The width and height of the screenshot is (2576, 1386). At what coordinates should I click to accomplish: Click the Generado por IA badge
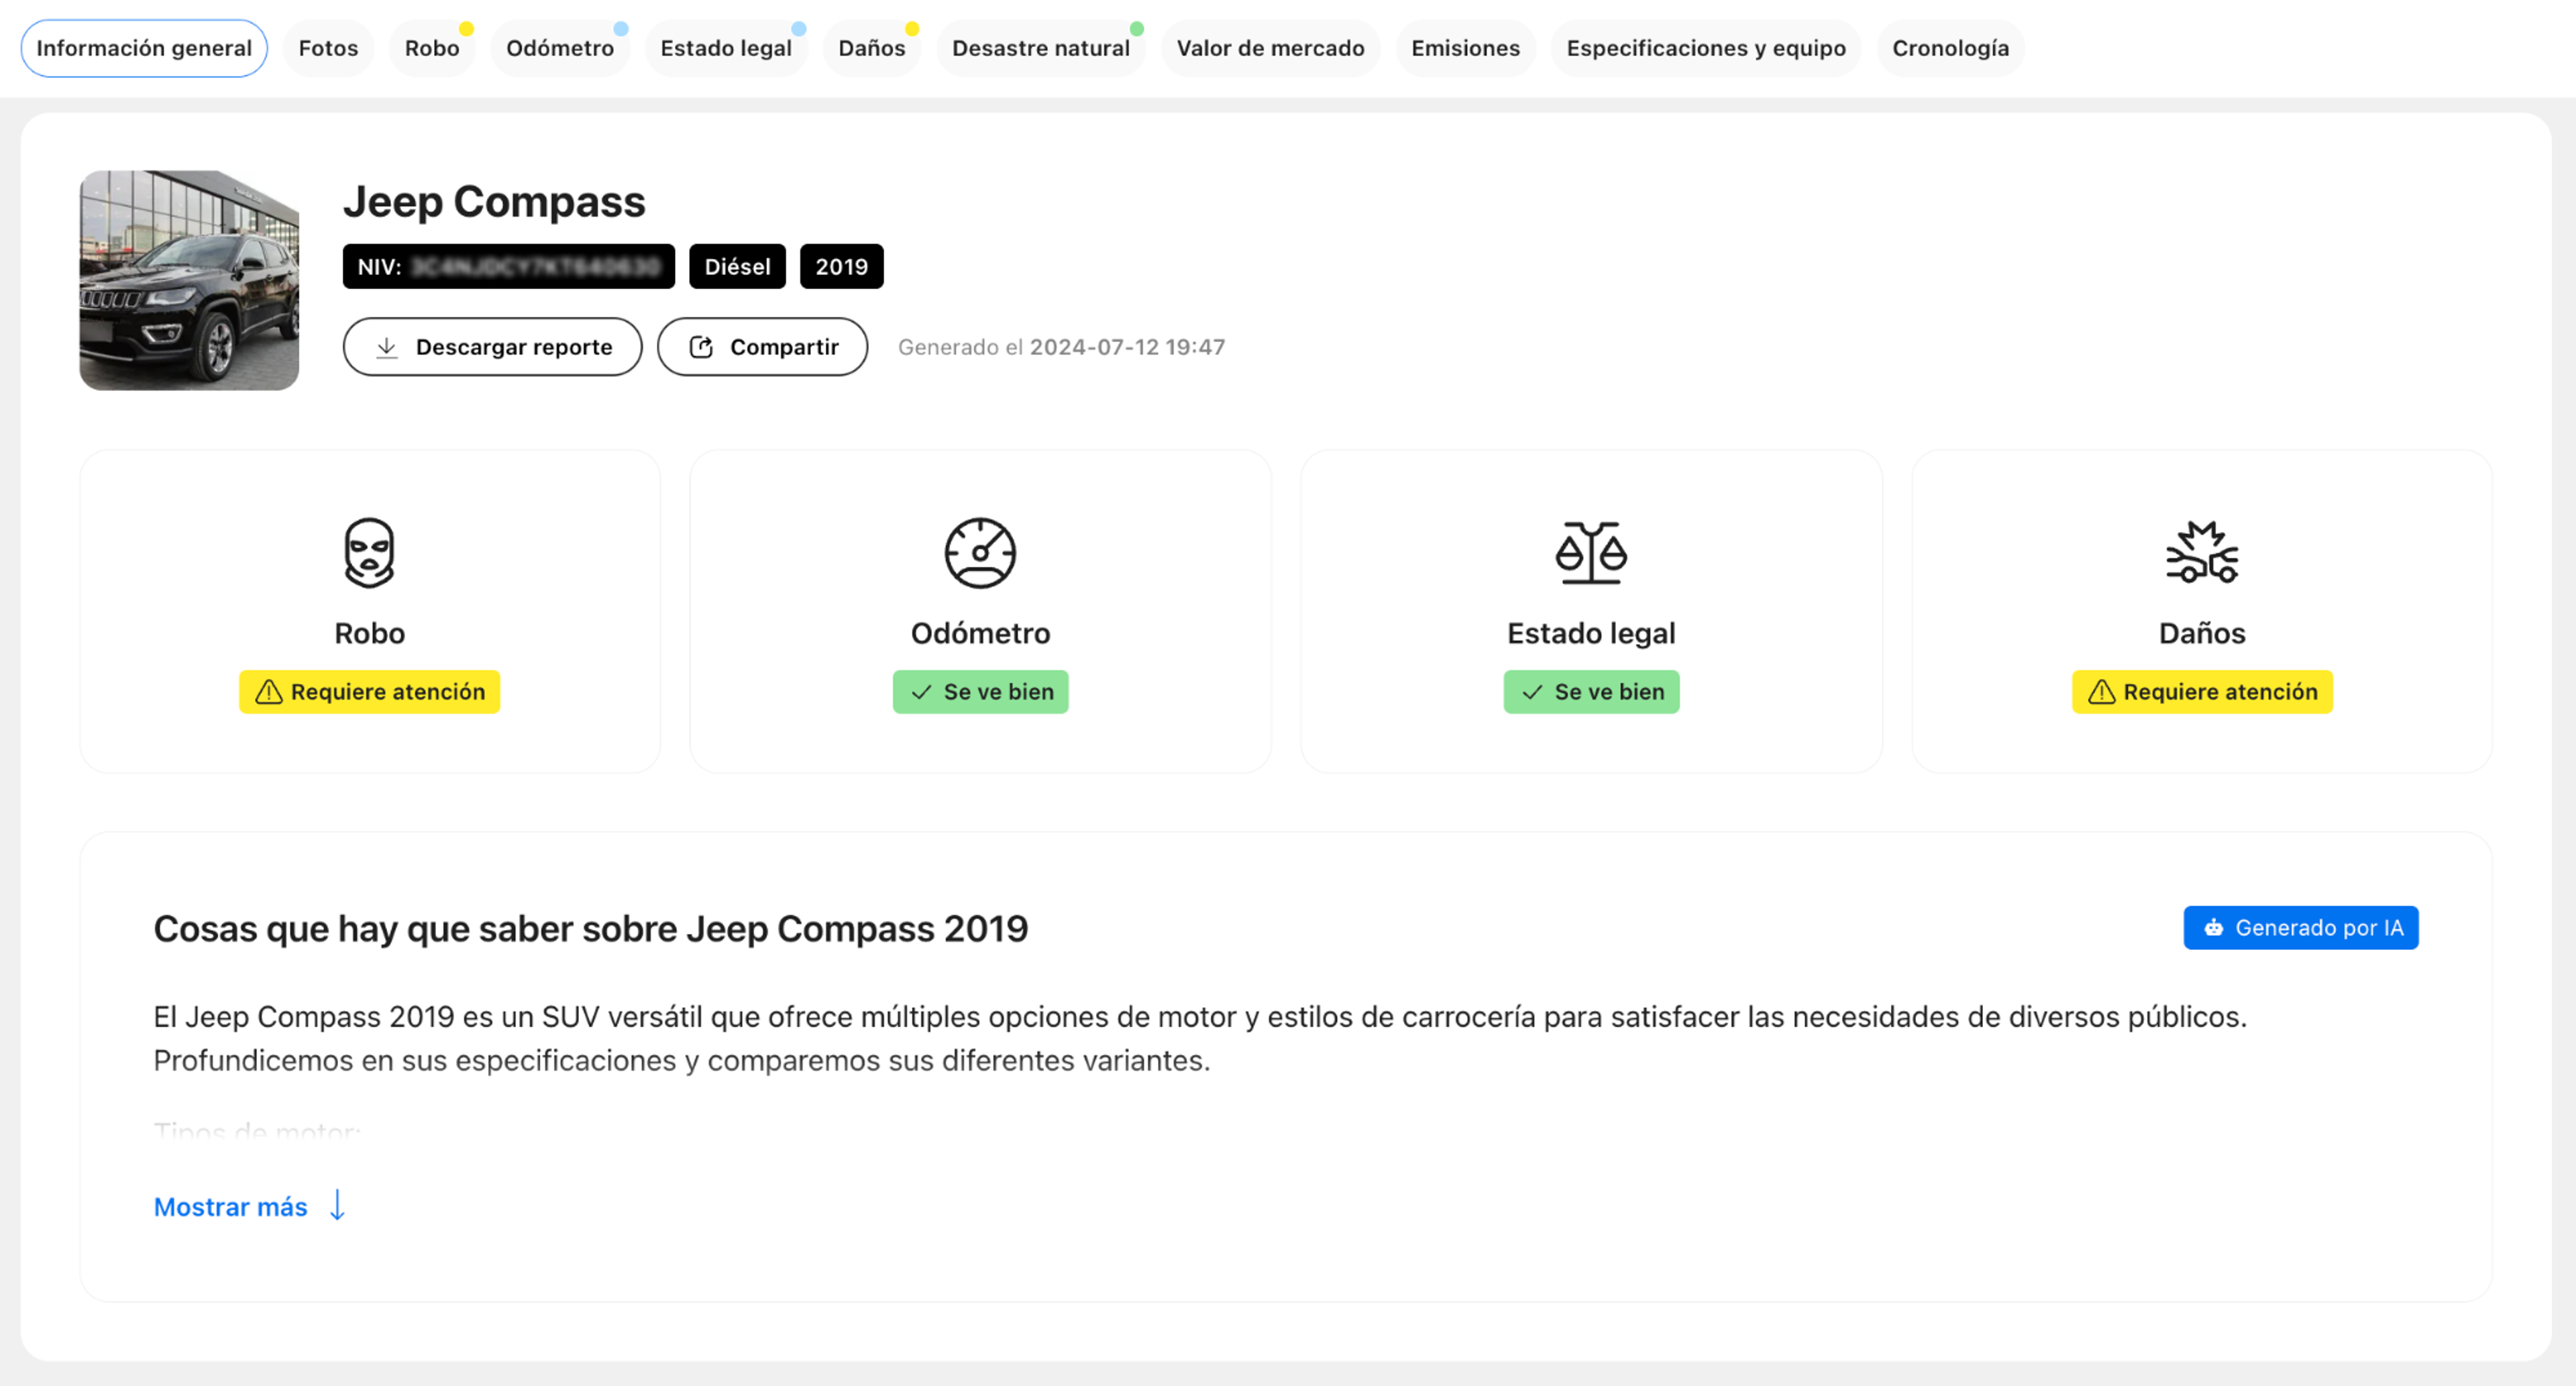2301,928
